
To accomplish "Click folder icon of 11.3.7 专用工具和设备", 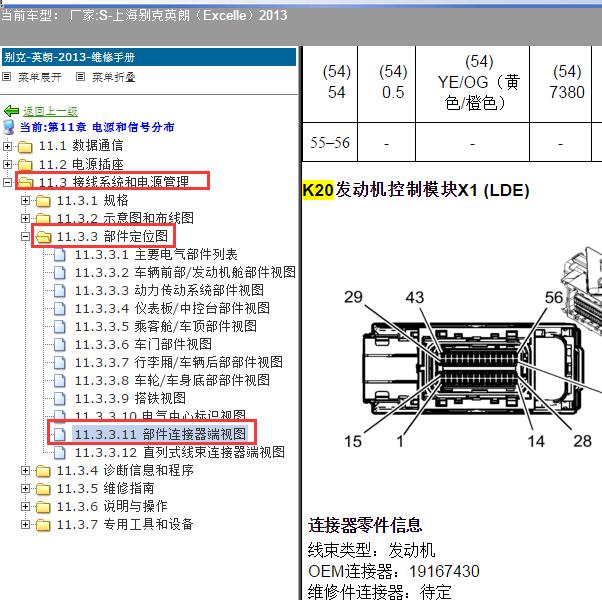I will 43,525.
